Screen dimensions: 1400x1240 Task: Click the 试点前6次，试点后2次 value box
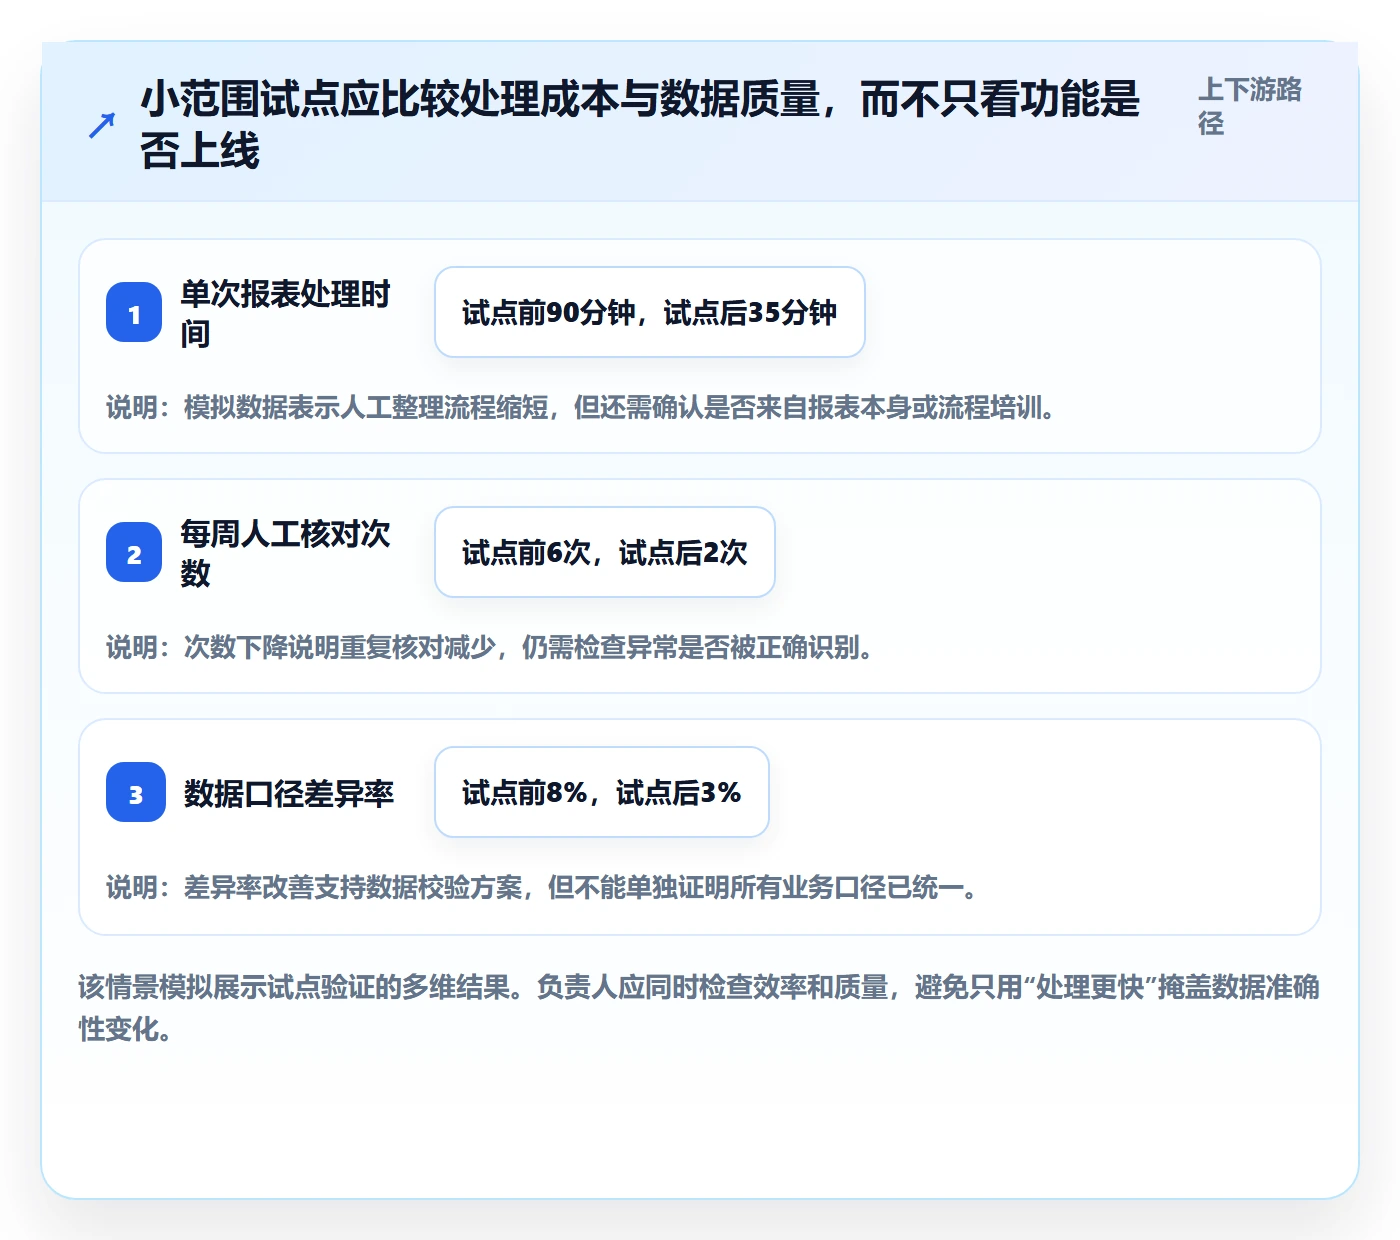(x=605, y=552)
